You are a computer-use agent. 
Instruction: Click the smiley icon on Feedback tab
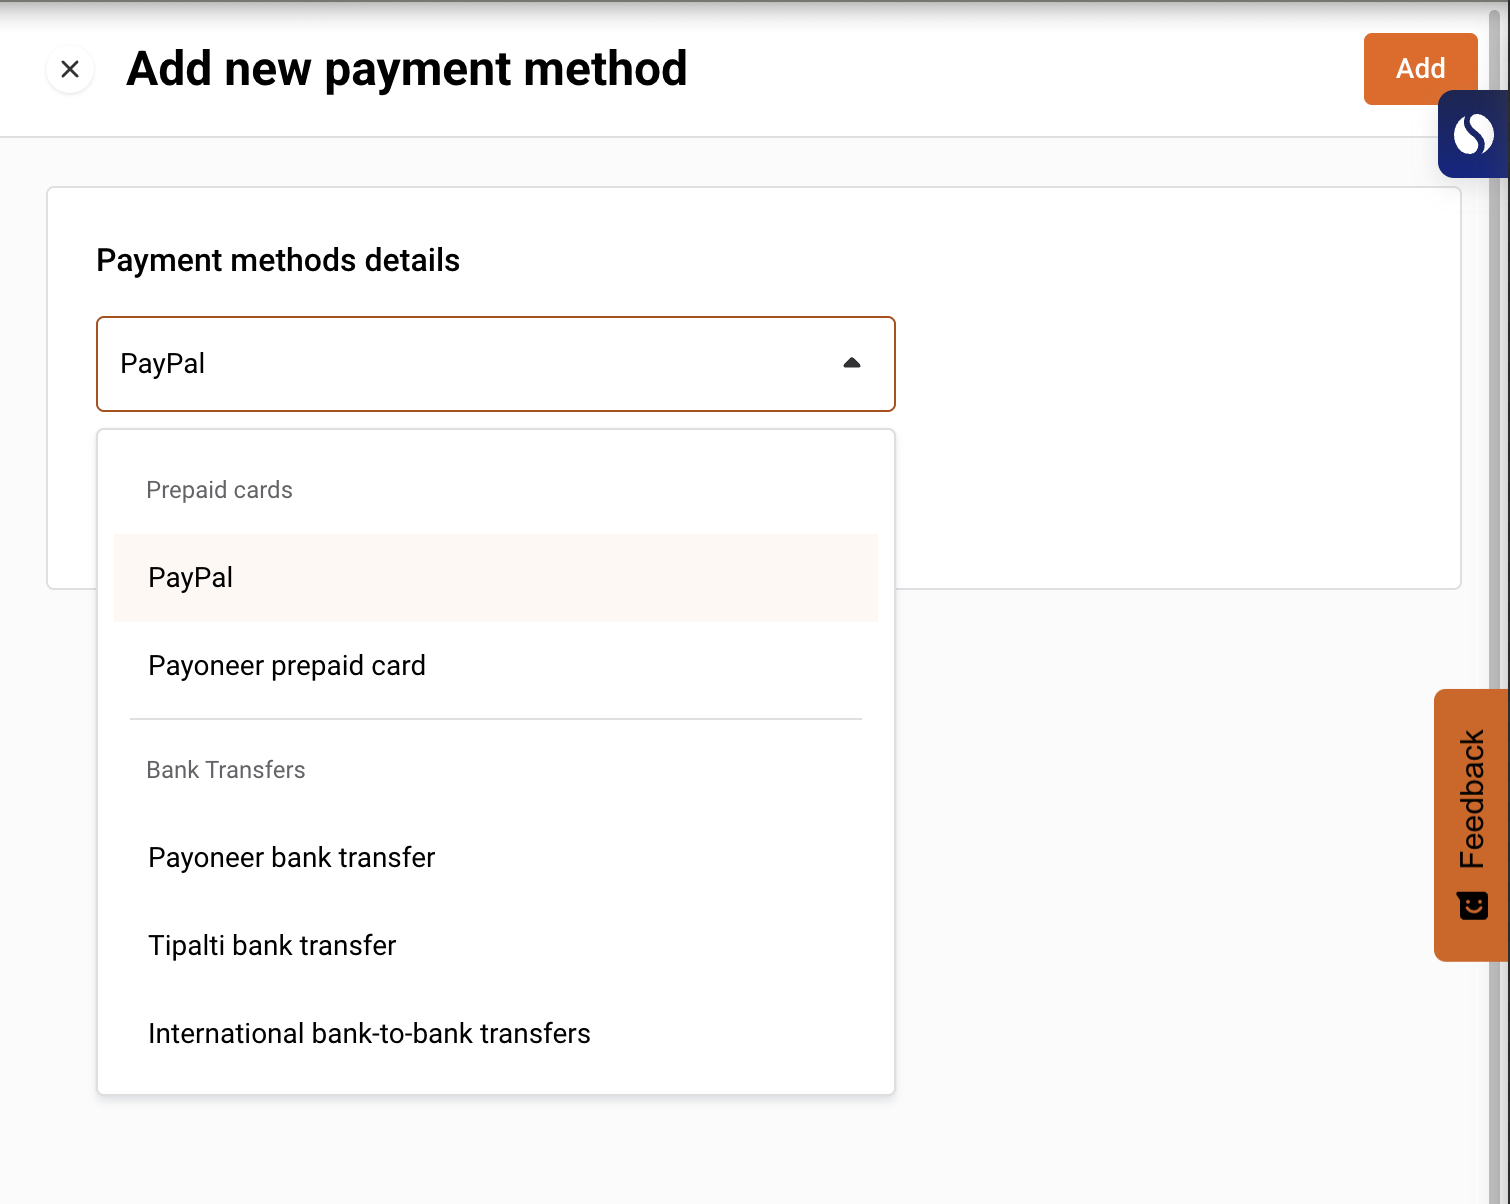pos(1473,906)
